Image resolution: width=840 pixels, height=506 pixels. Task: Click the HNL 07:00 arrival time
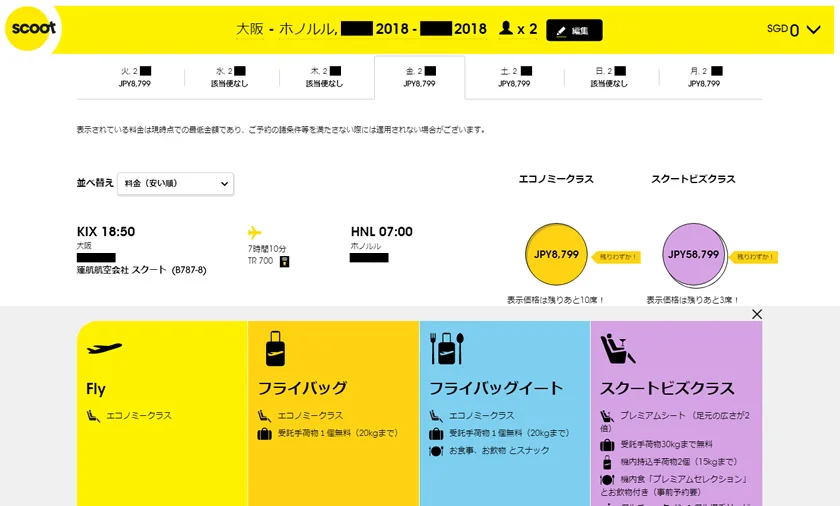381,232
